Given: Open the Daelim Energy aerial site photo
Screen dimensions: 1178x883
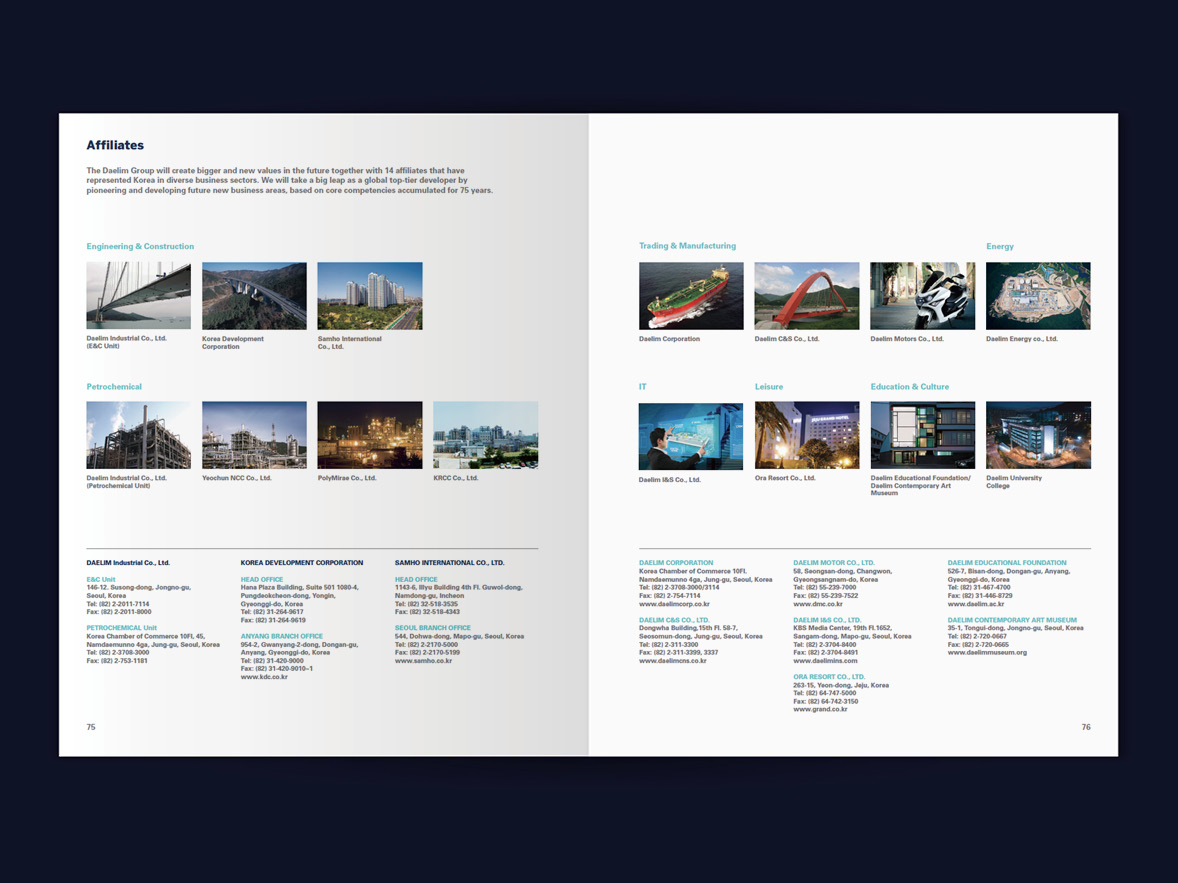Looking at the screenshot, I should pyautogui.click(x=1038, y=295).
